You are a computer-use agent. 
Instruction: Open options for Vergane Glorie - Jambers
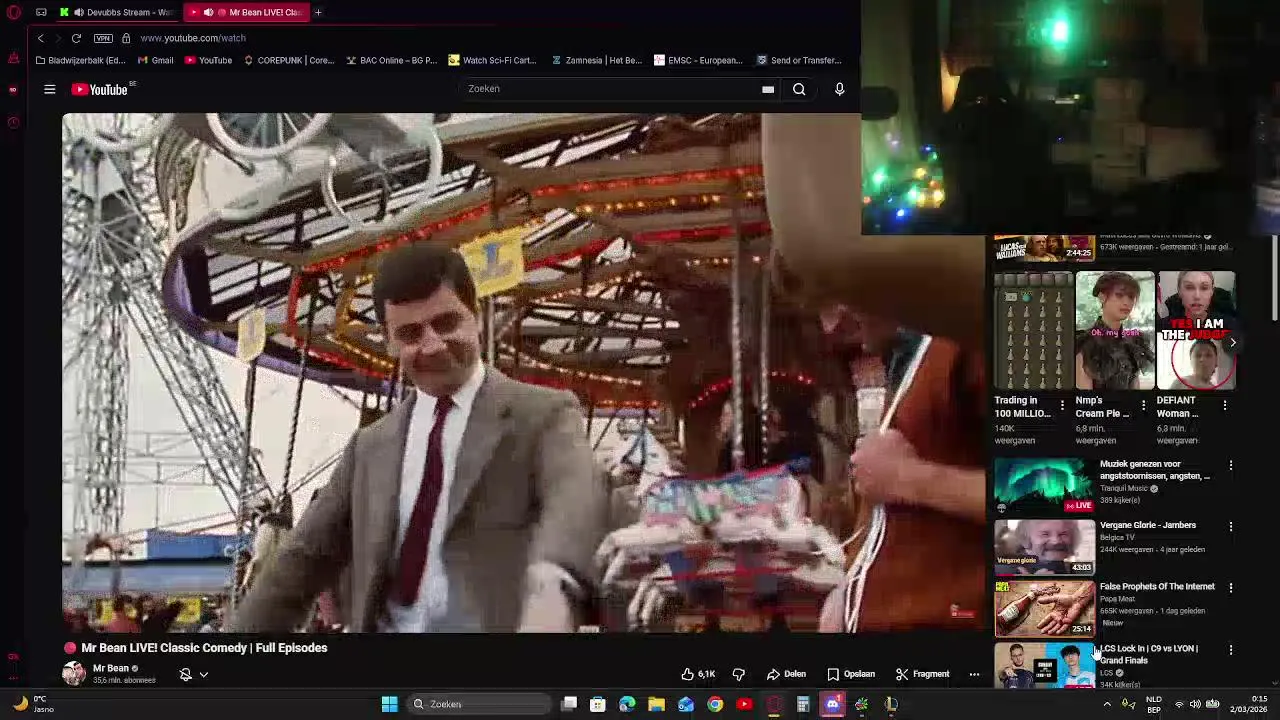pyautogui.click(x=1231, y=526)
